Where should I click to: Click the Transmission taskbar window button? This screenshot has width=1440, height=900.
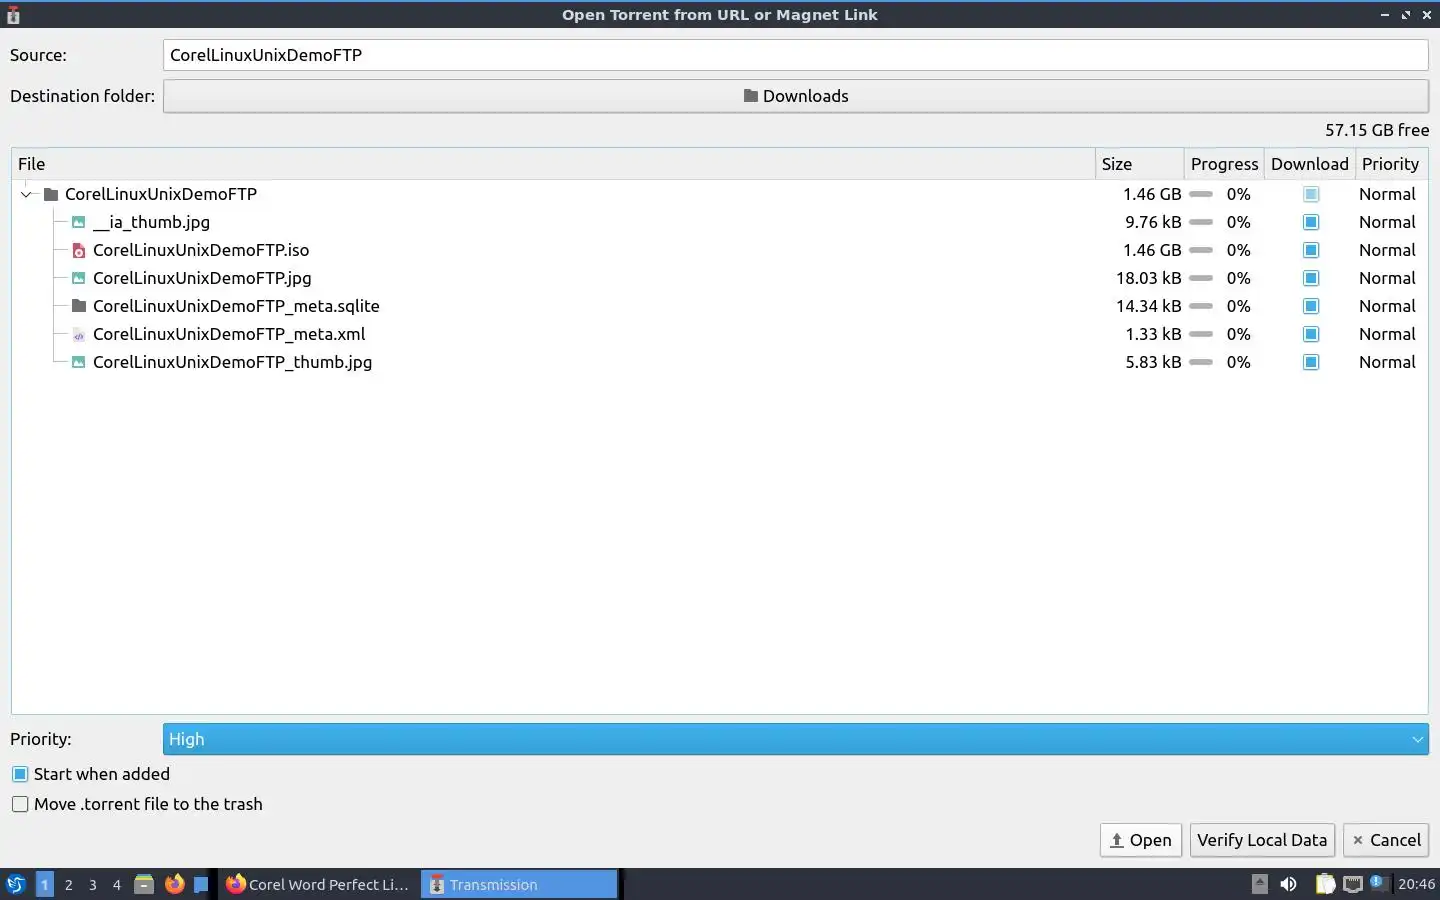(520, 884)
